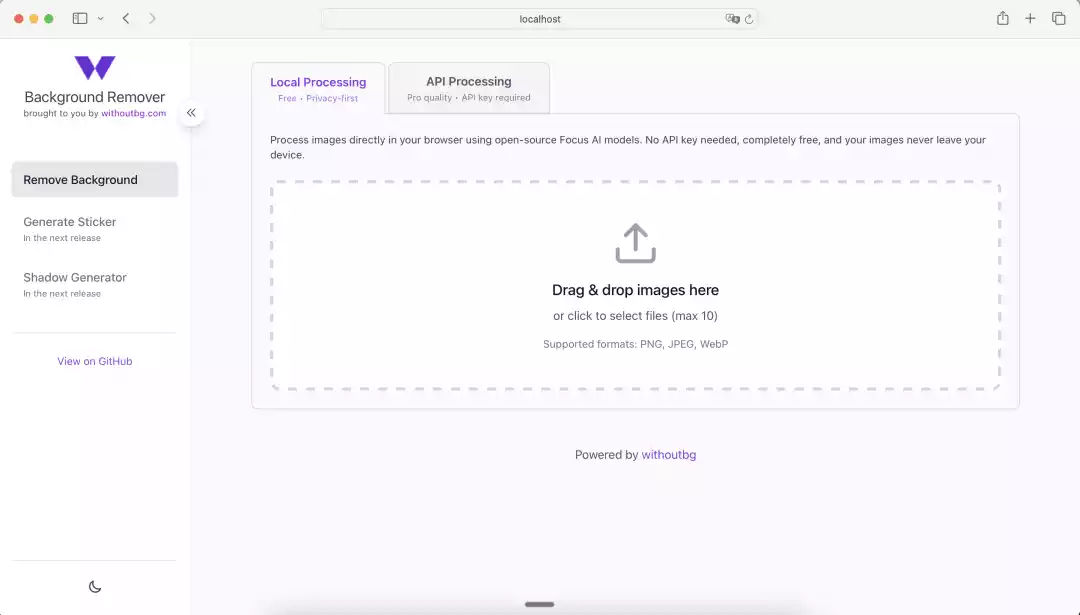Focus the localhost address bar
1080x615 pixels.
[540, 18]
